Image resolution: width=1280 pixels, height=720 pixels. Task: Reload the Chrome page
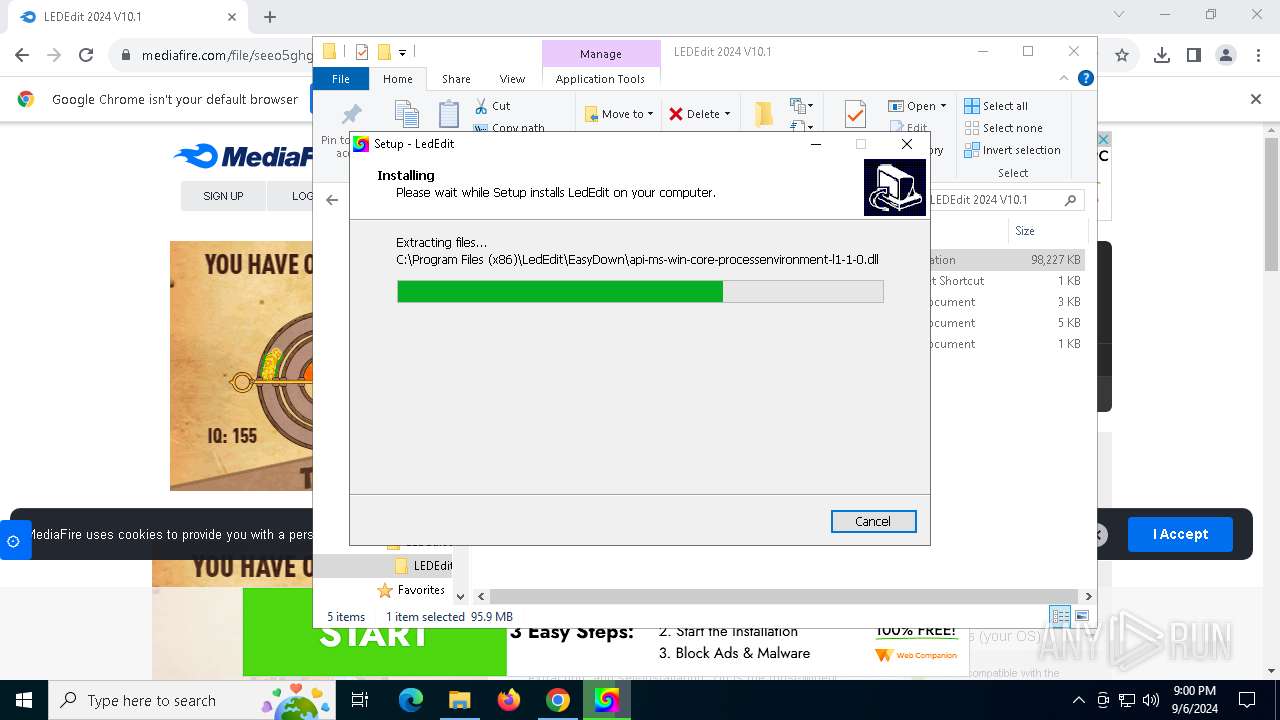click(x=86, y=56)
